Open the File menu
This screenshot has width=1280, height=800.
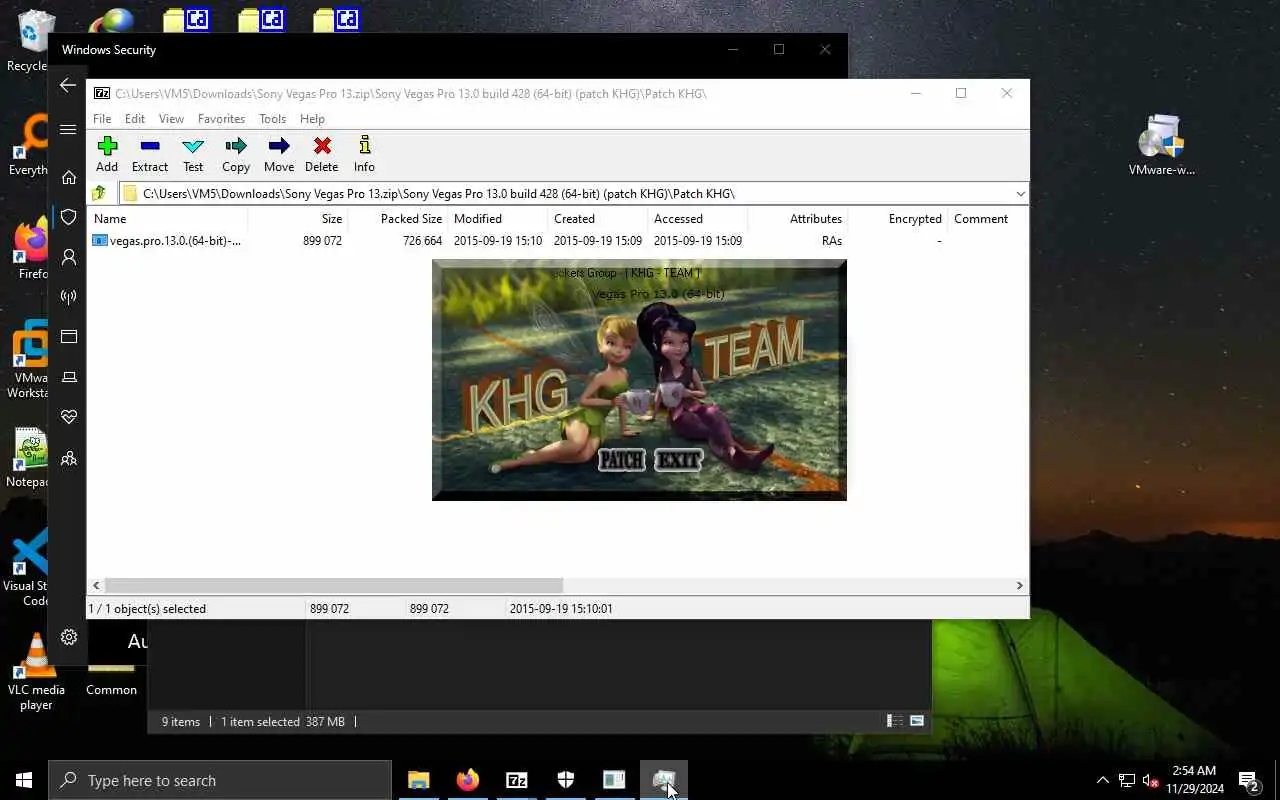click(102, 119)
